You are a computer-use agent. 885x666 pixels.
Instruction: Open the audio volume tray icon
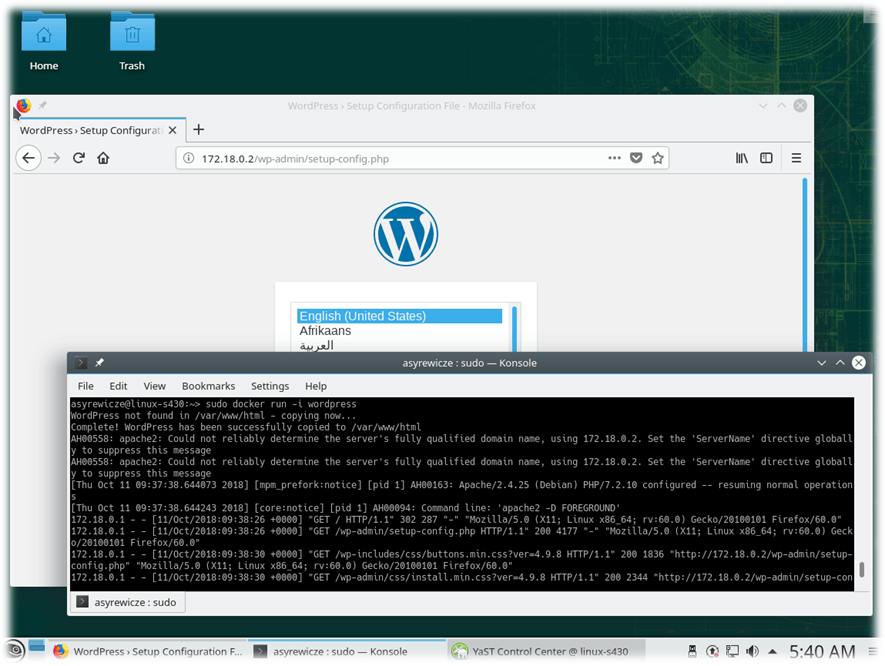pos(752,651)
